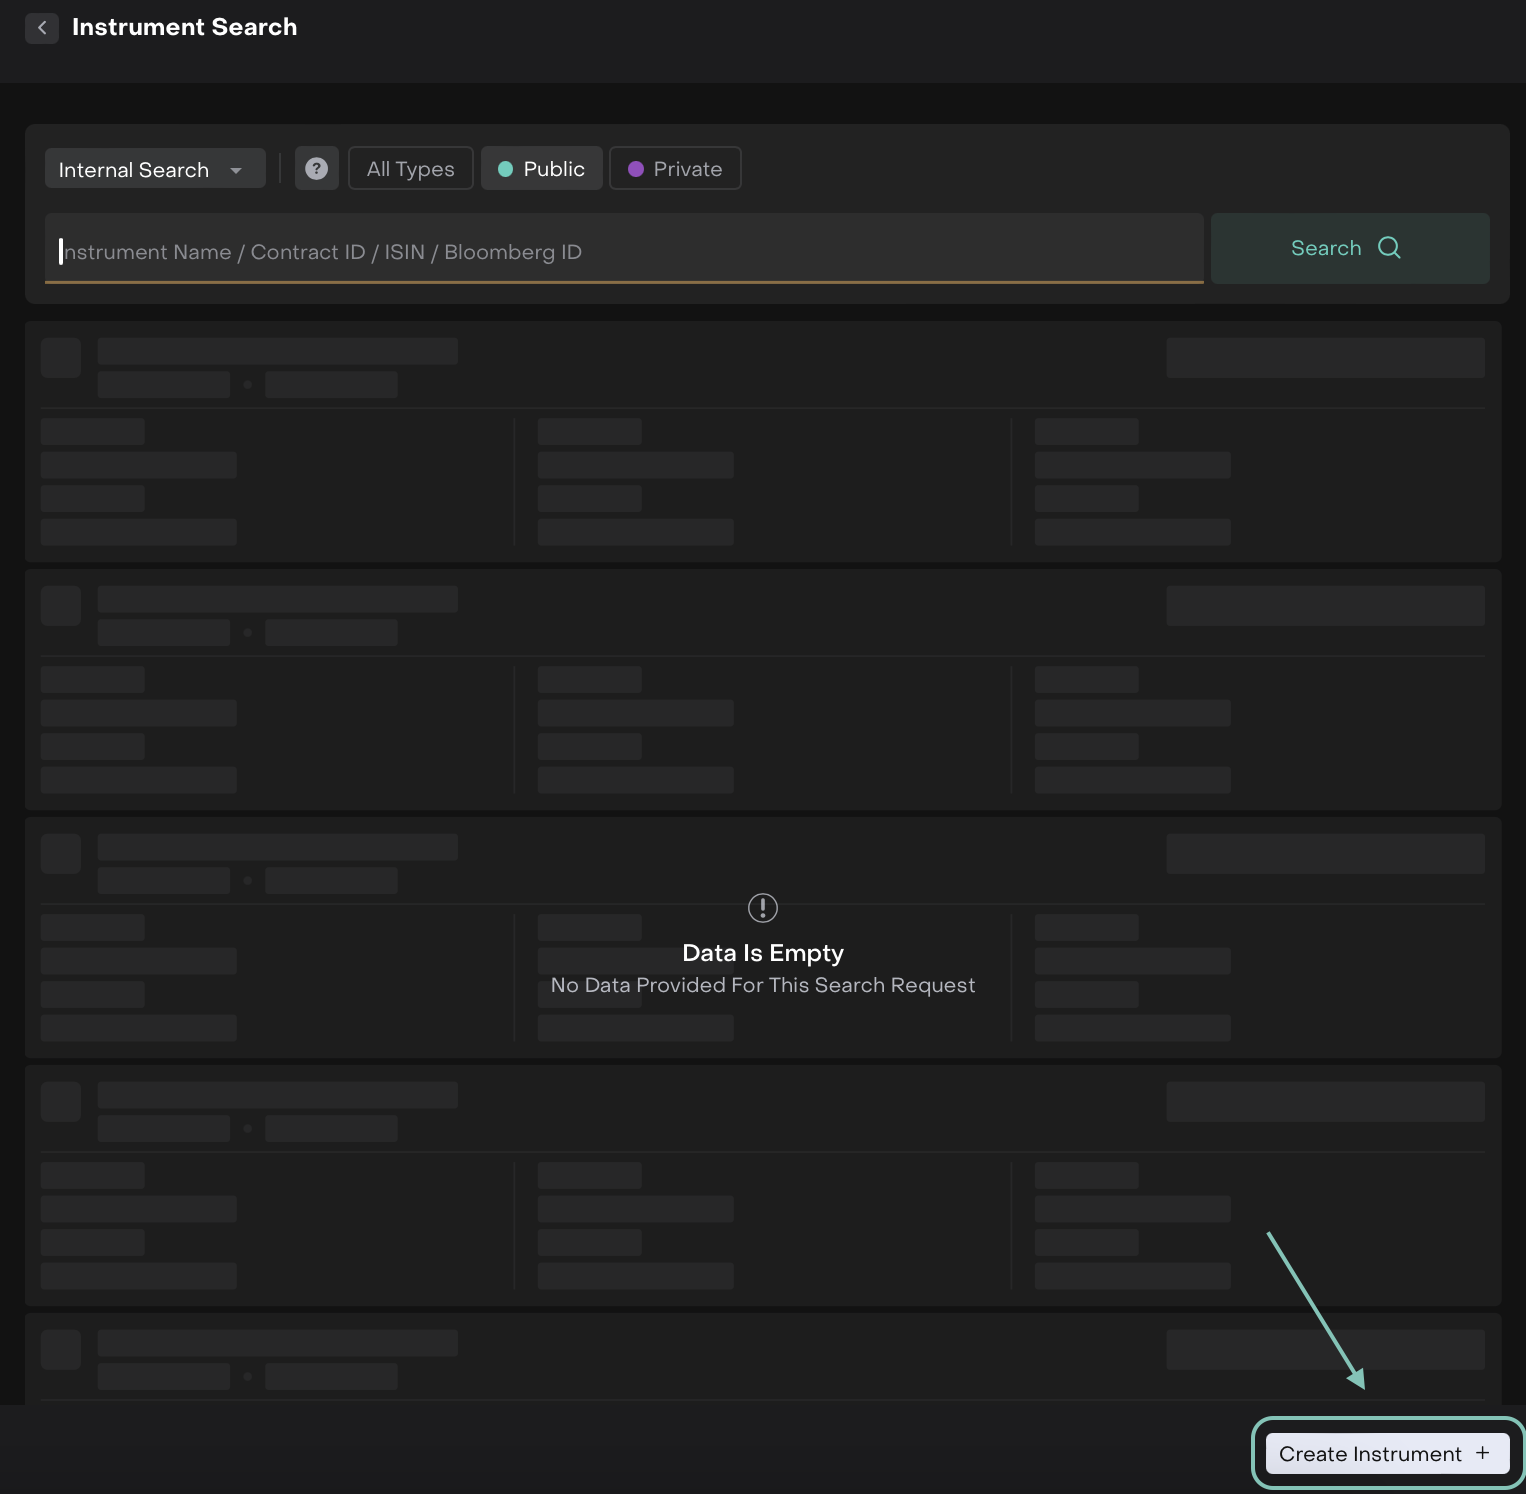Click the exclamation alert icon
The width and height of the screenshot is (1526, 1494).
pyautogui.click(x=762, y=908)
